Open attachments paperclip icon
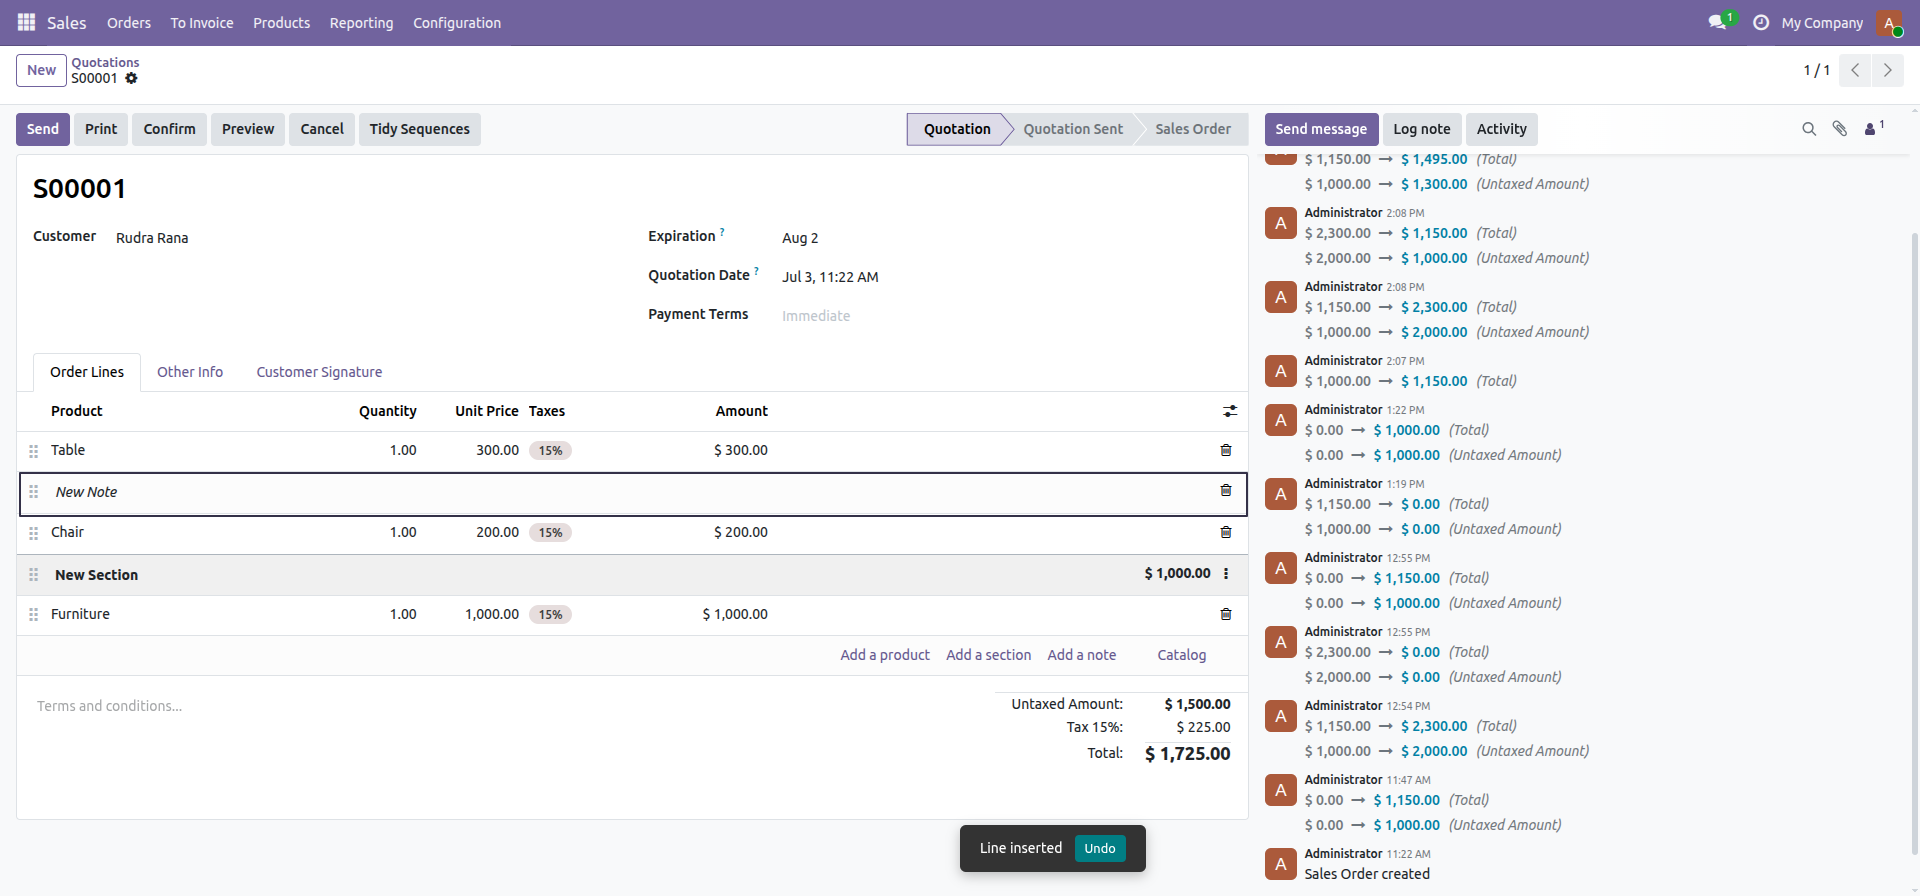This screenshot has width=1920, height=896. click(x=1839, y=129)
